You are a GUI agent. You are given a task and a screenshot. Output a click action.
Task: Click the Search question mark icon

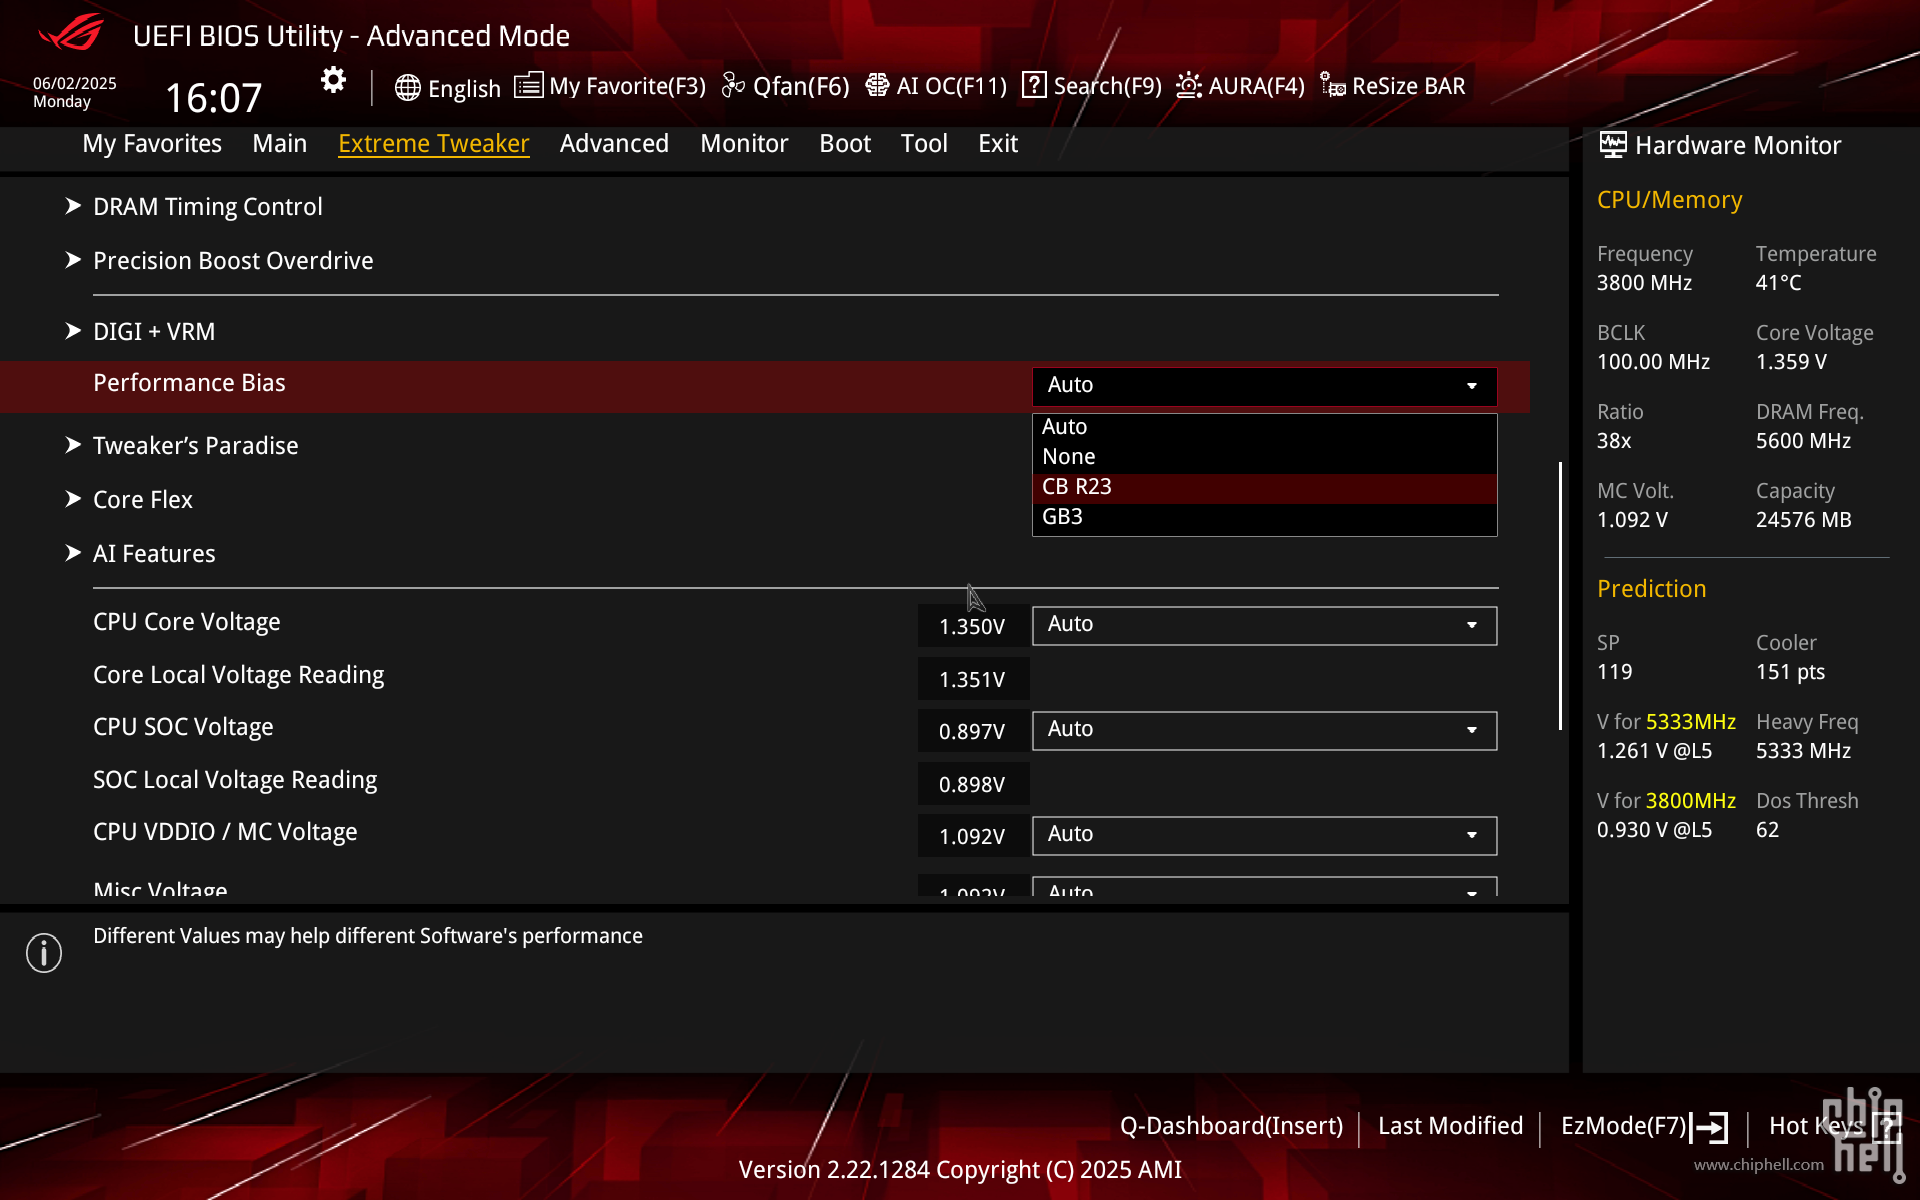[1034, 85]
